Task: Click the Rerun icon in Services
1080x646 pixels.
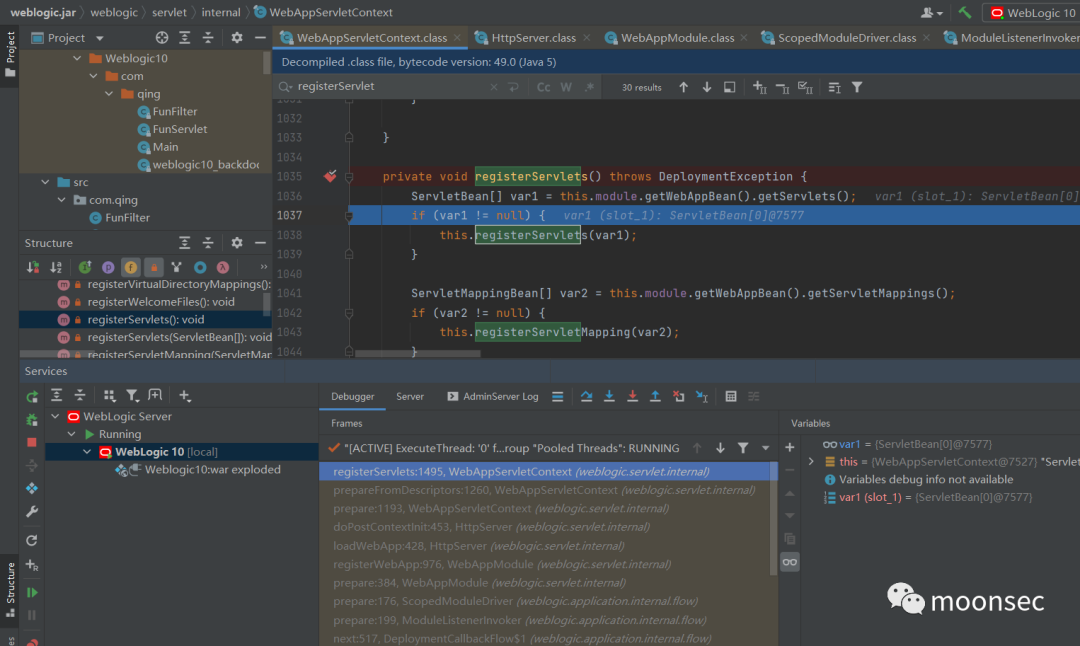Action: 32,397
